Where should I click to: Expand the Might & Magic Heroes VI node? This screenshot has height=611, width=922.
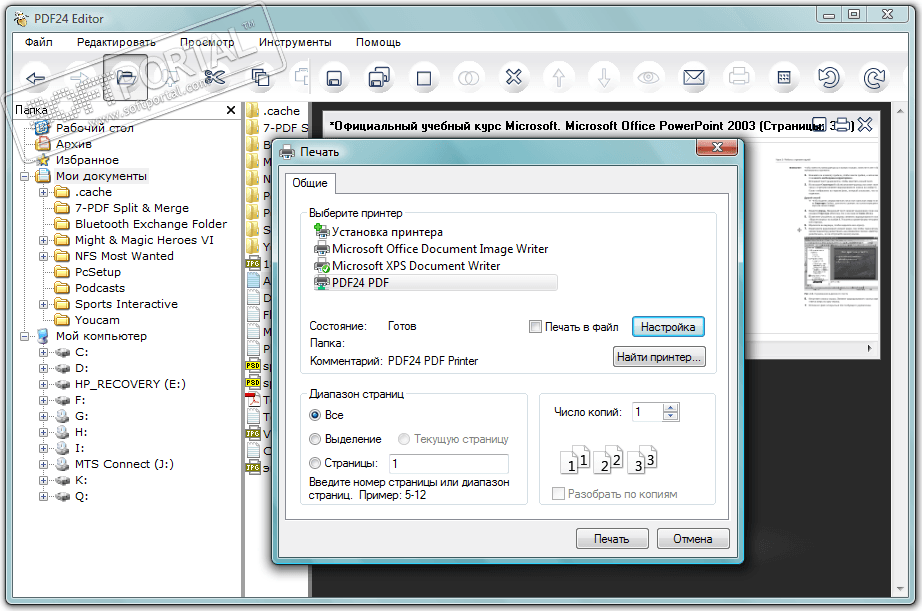pos(43,241)
